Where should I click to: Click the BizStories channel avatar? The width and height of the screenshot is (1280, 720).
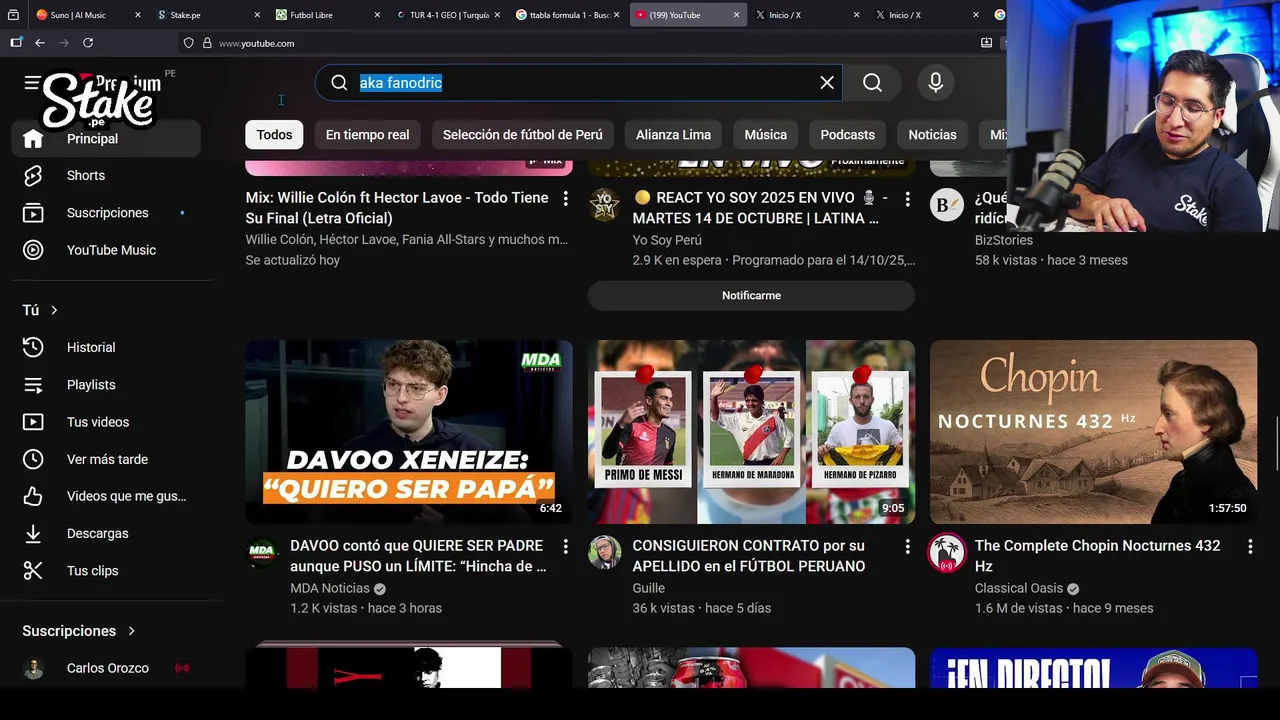[x=946, y=205]
